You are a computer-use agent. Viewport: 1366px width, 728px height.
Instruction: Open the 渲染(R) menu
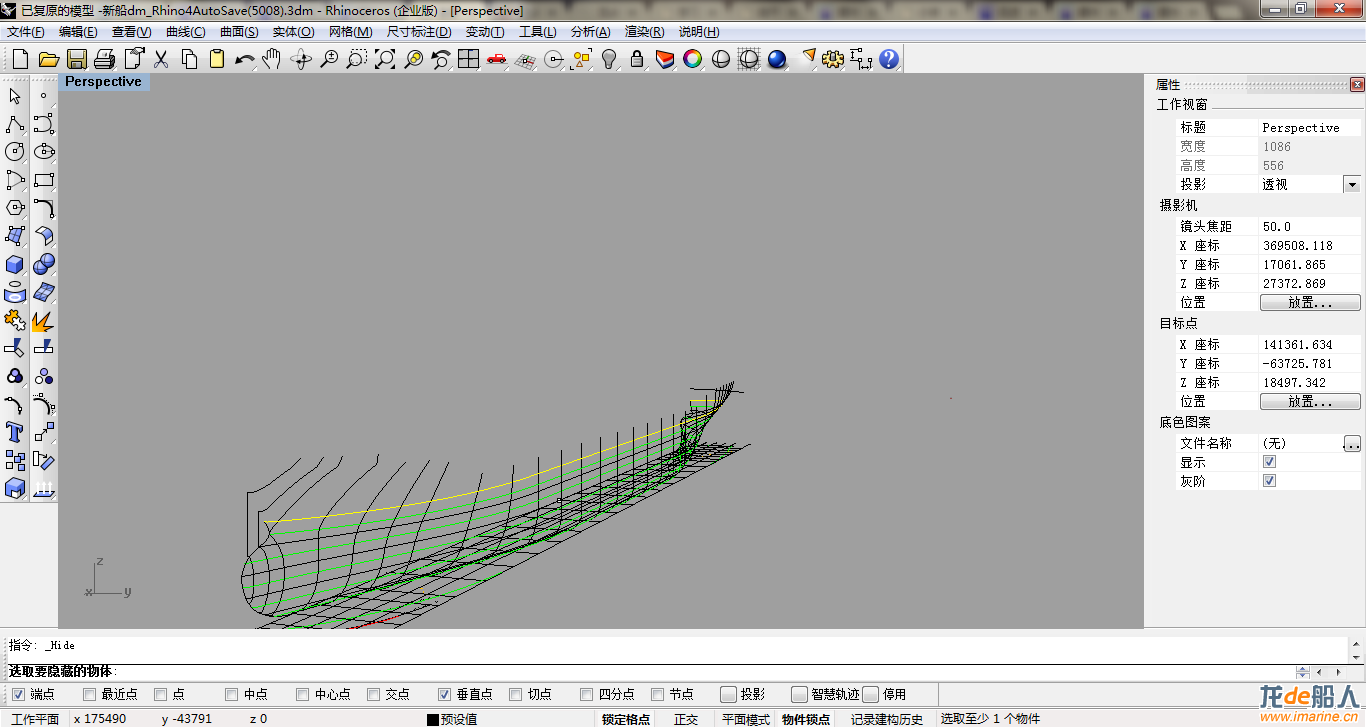tap(644, 32)
